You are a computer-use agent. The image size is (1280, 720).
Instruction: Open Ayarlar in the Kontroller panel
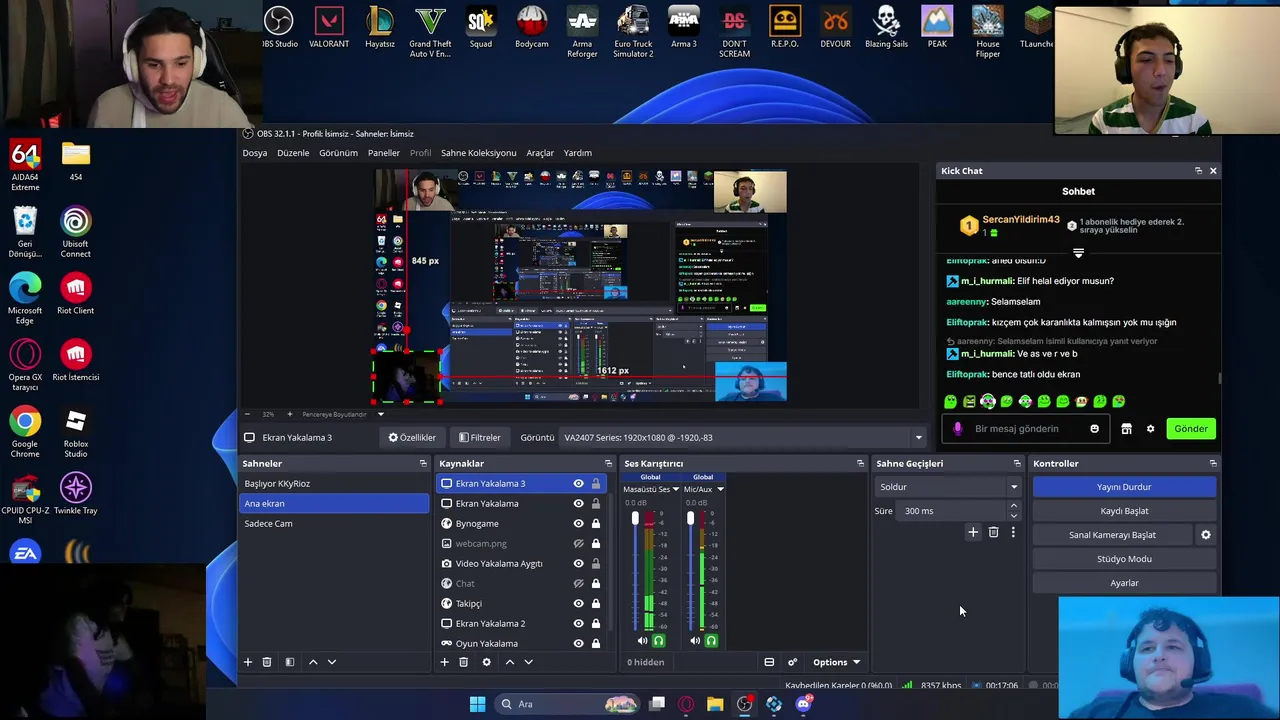[x=1124, y=583]
